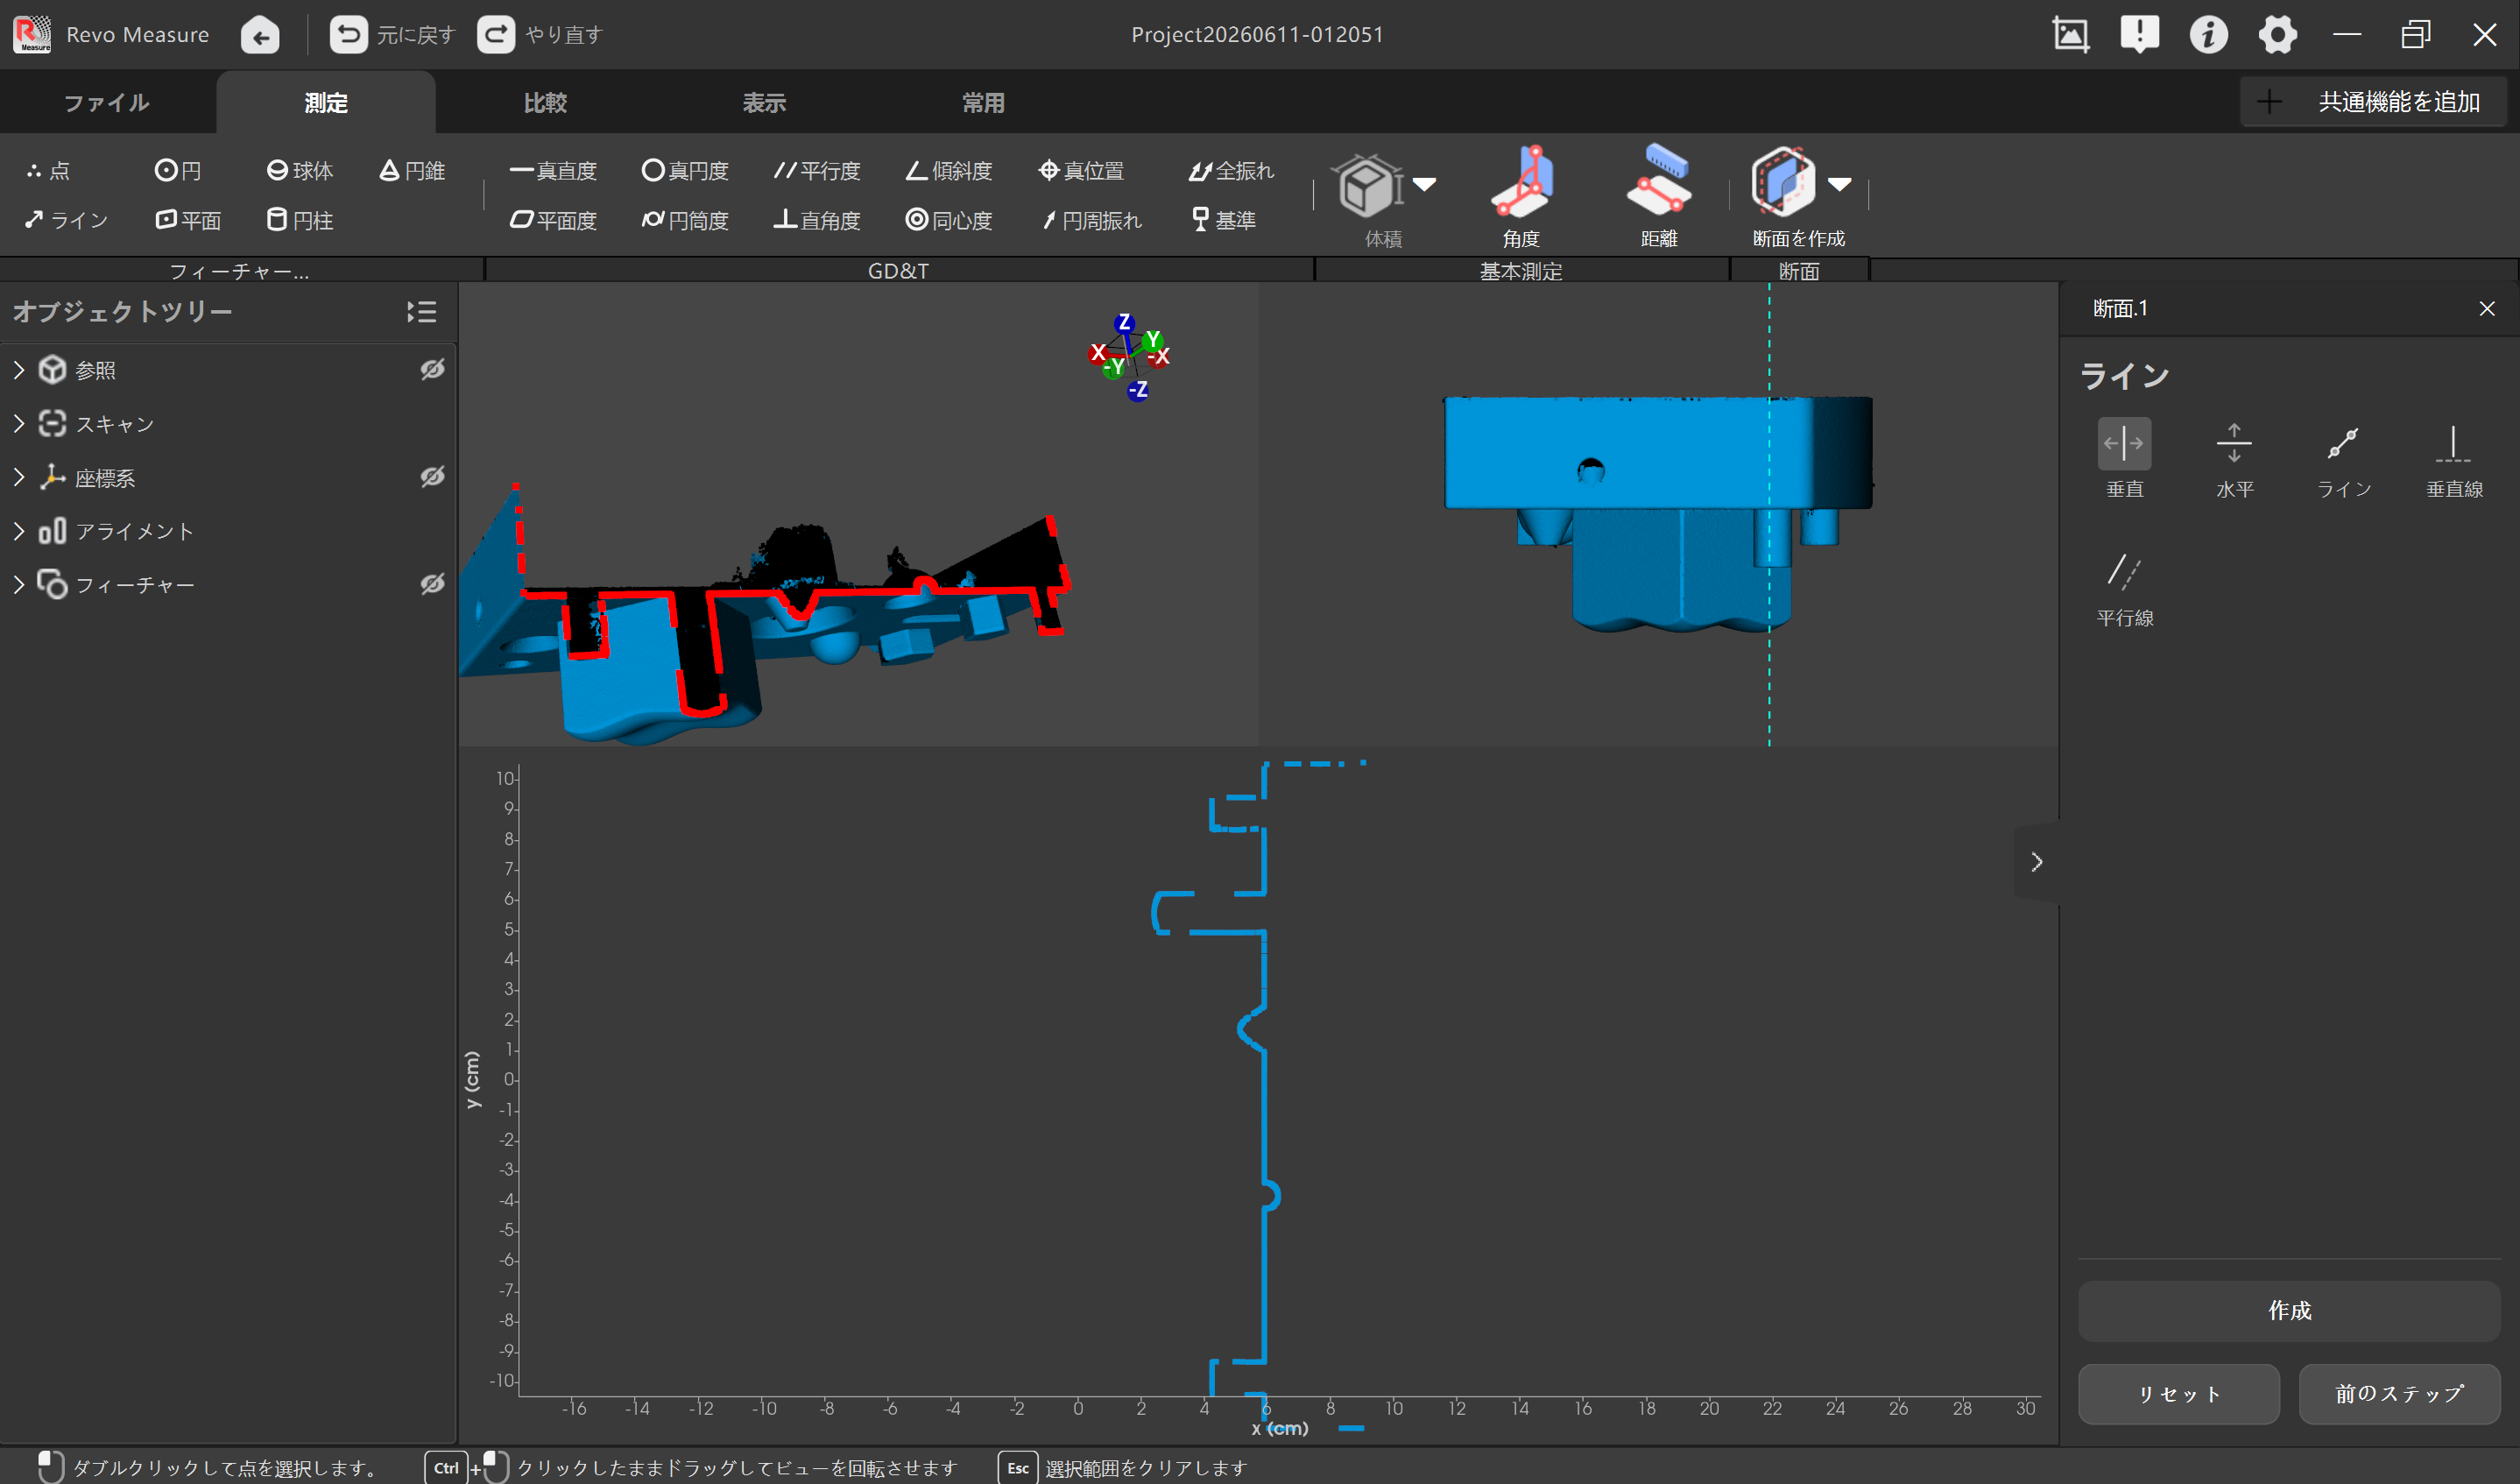This screenshot has width=2520, height=1484.
Task: Switch to the 比較 tab
Action: click(x=545, y=102)
